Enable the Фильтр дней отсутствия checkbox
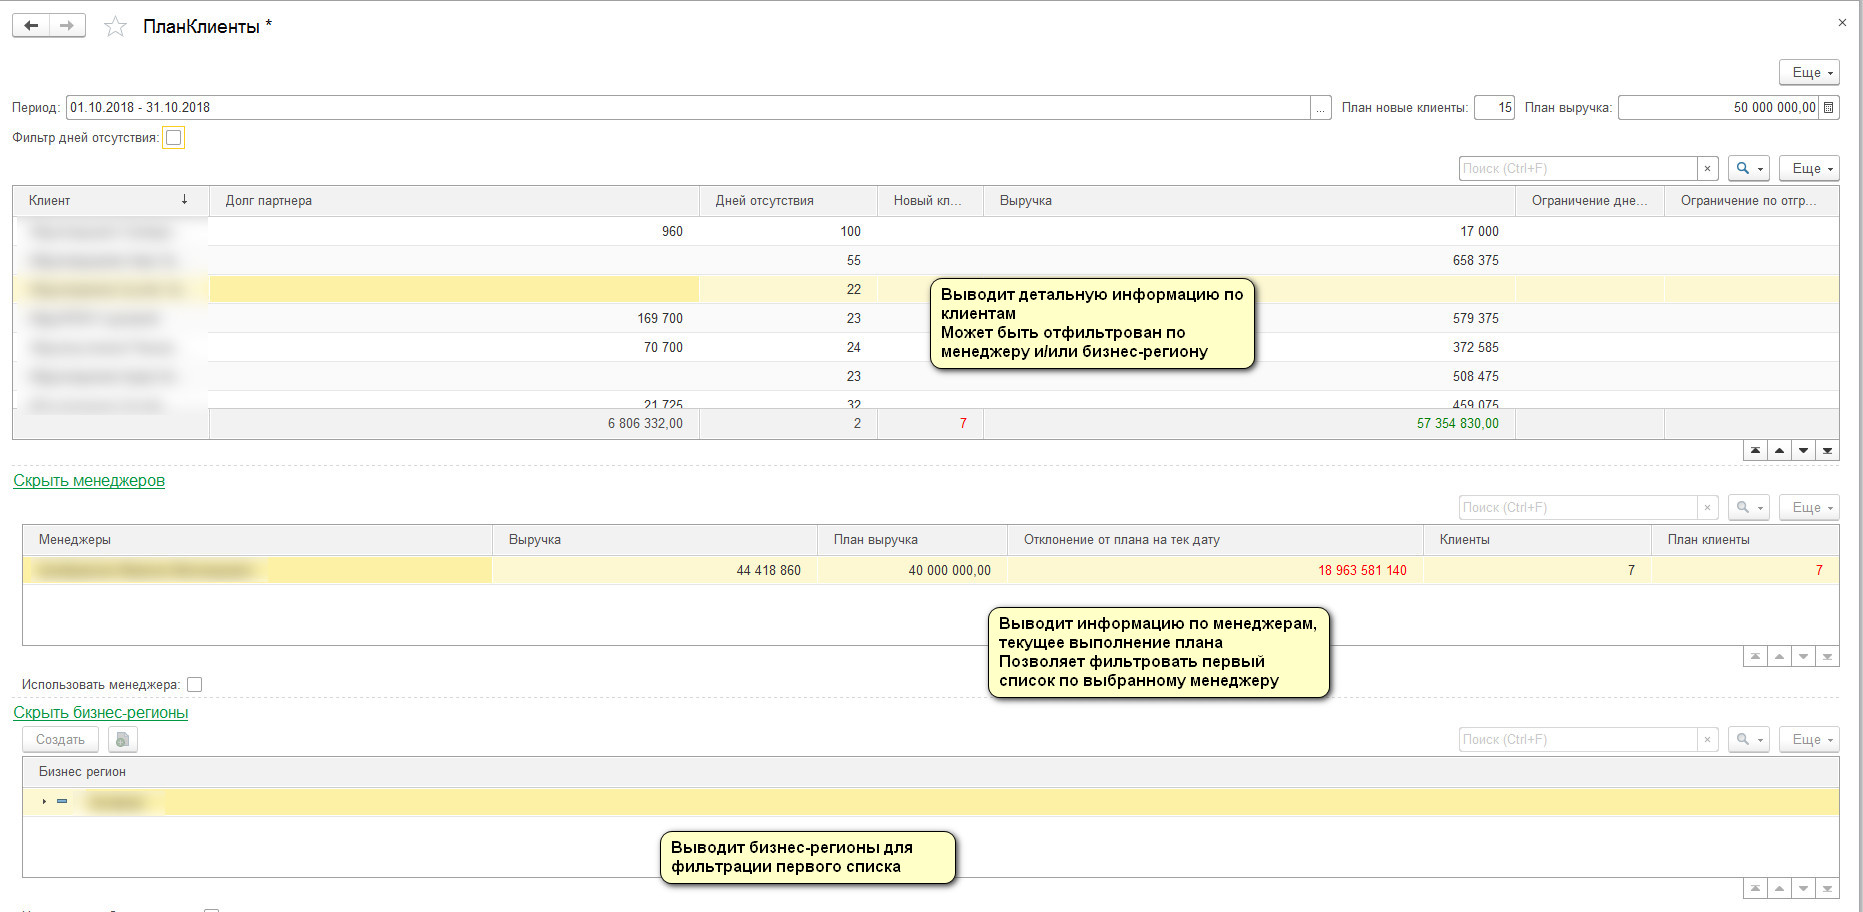This screenshot has height=912, width=1863. [174, 138]
